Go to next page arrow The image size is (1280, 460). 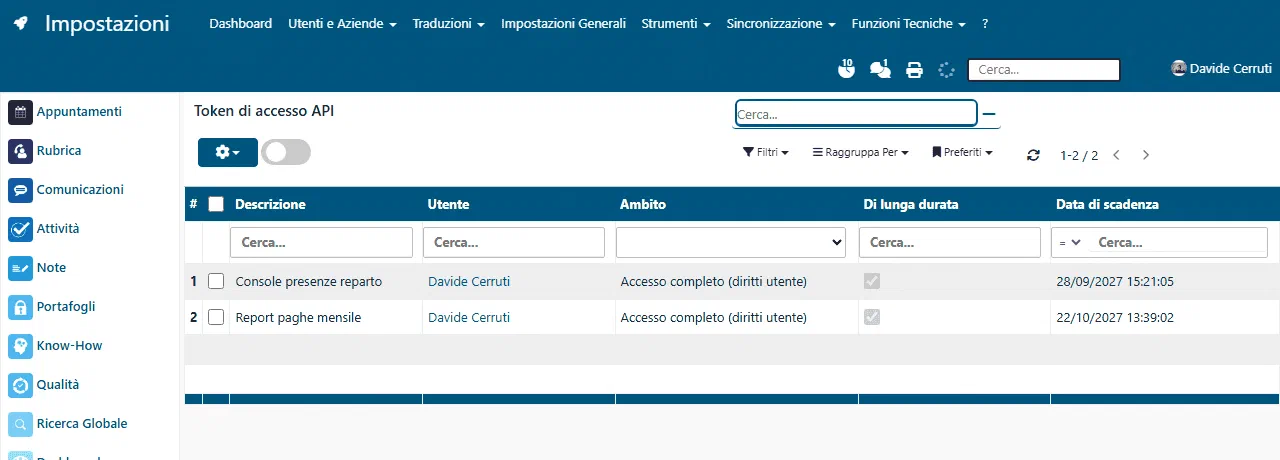point(1146,155)
